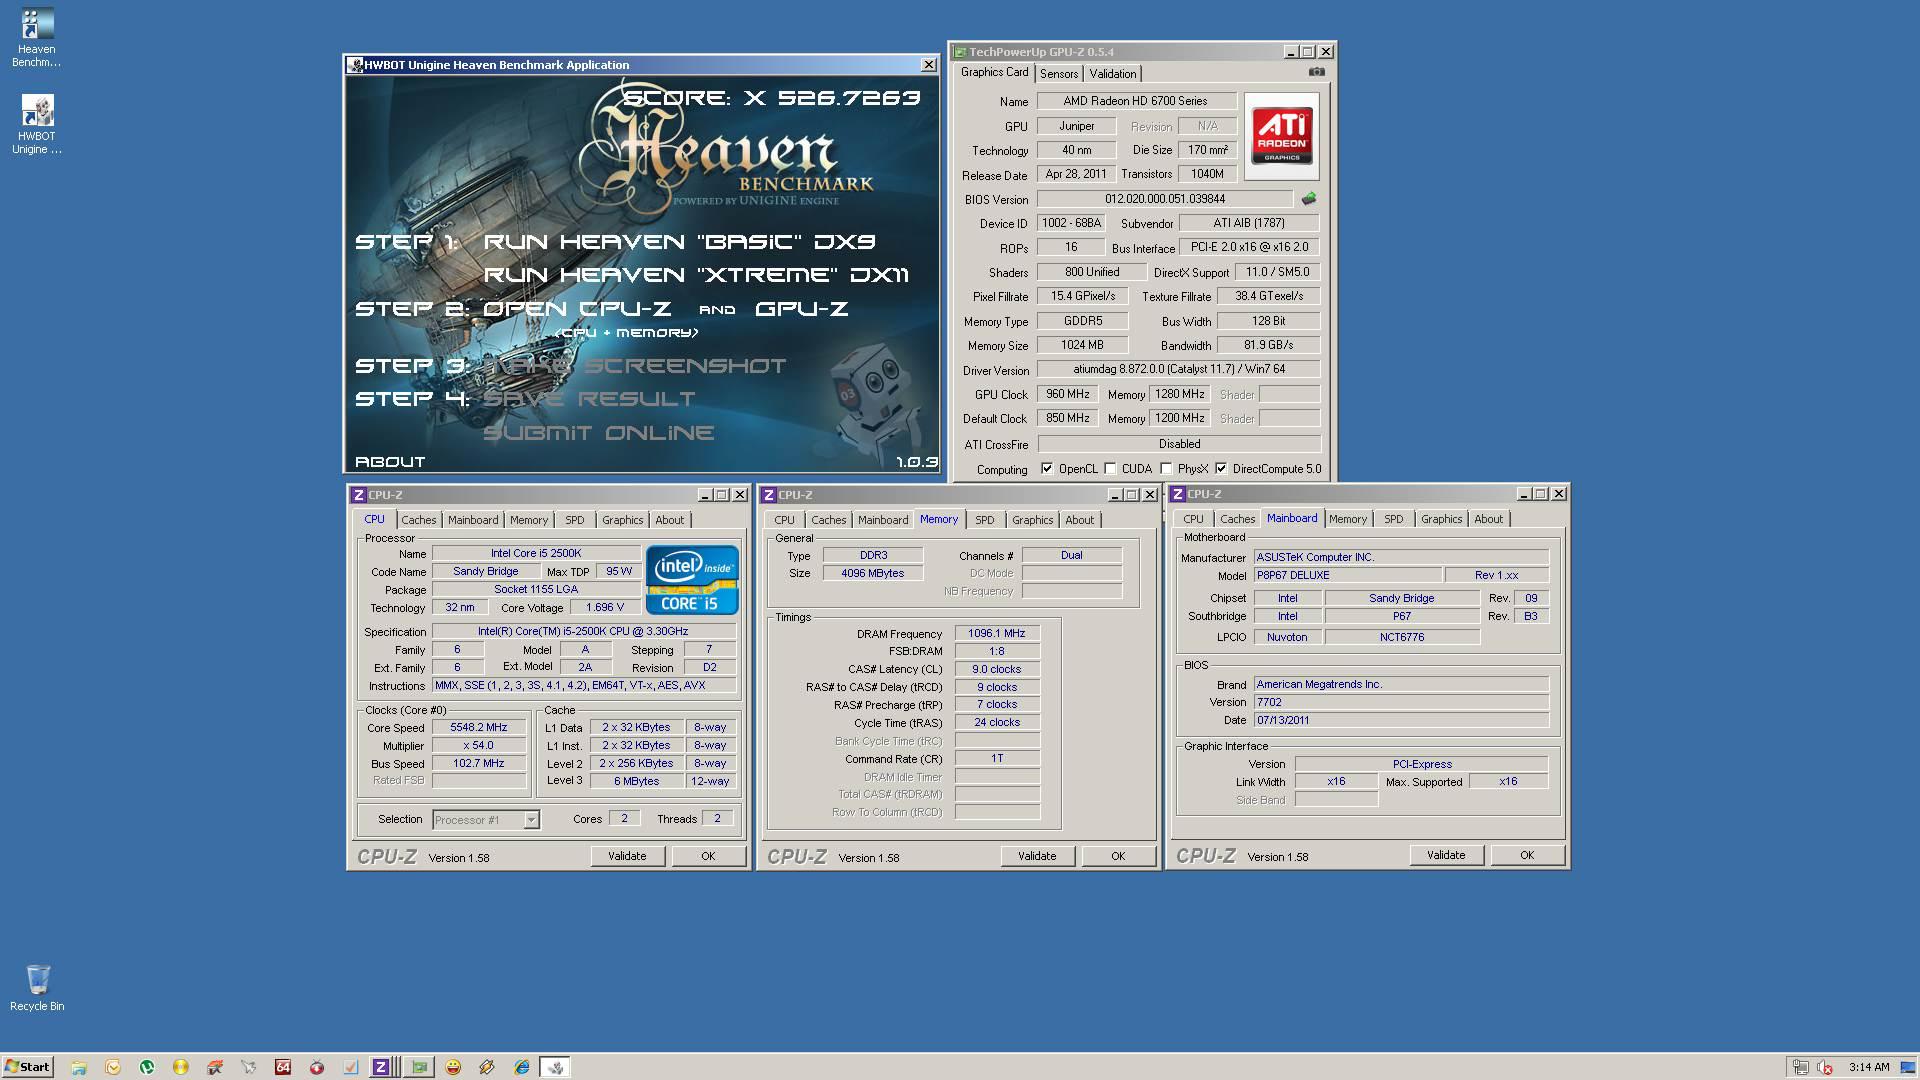
Task: Click Submit Online in Heaven app
Action: (598, 433)
